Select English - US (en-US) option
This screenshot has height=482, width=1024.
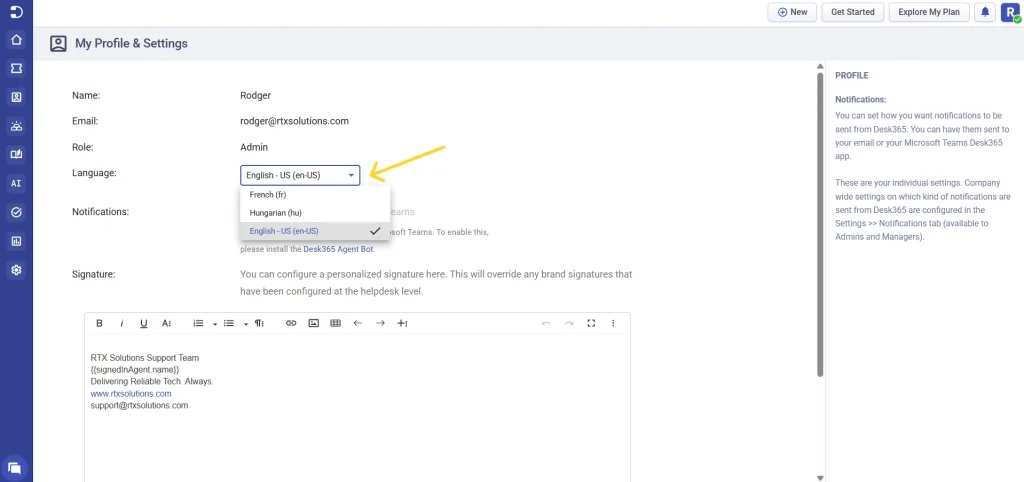(315, 231)
